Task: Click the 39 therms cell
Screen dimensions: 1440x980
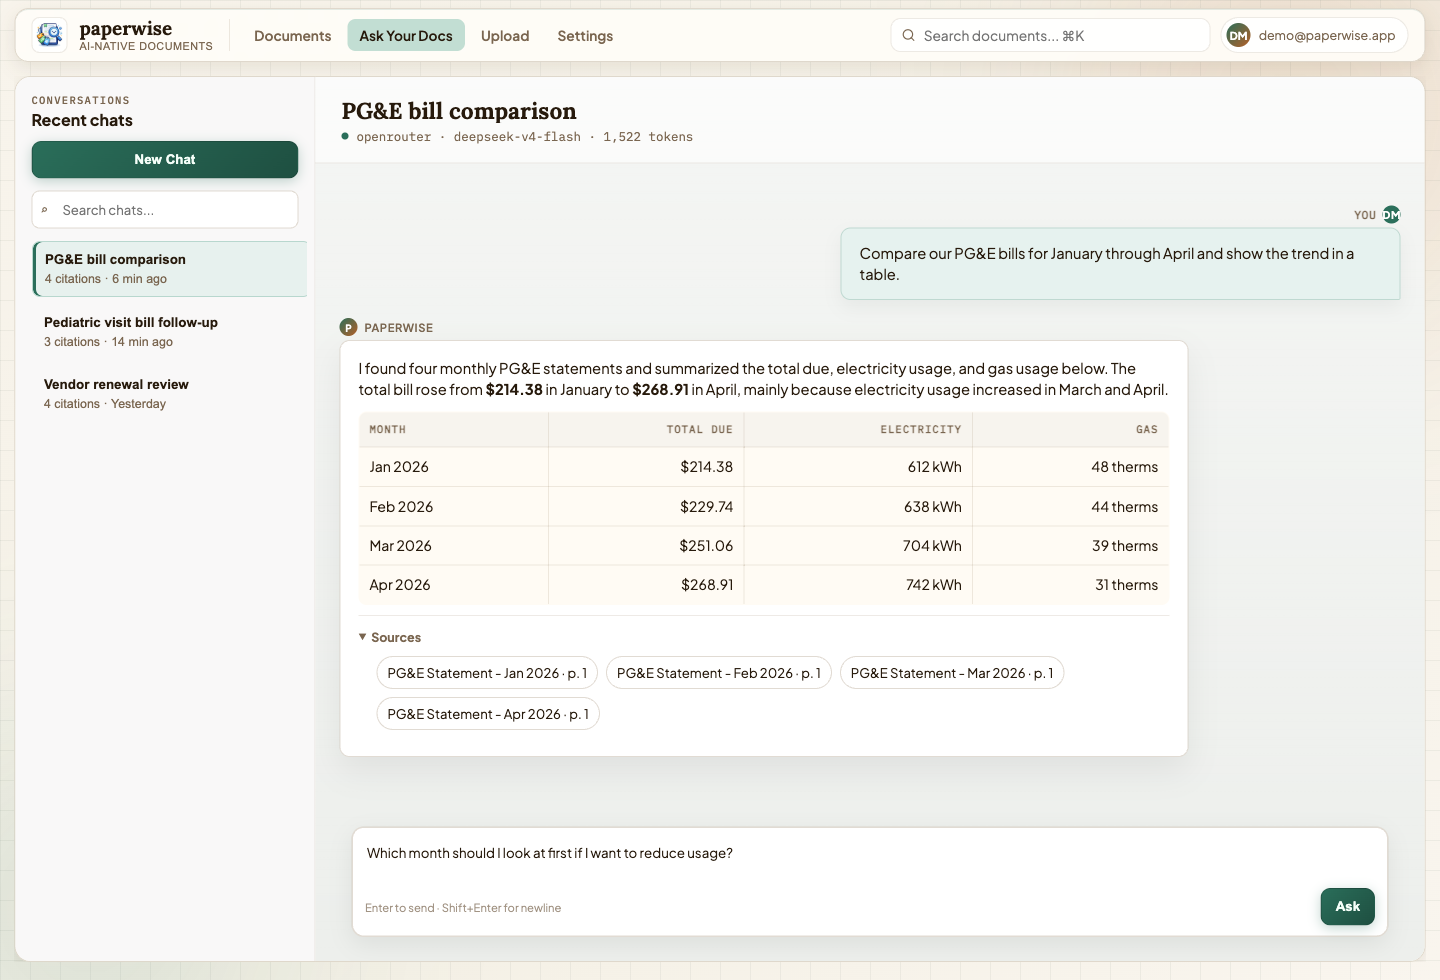Action: point(1070,546)
